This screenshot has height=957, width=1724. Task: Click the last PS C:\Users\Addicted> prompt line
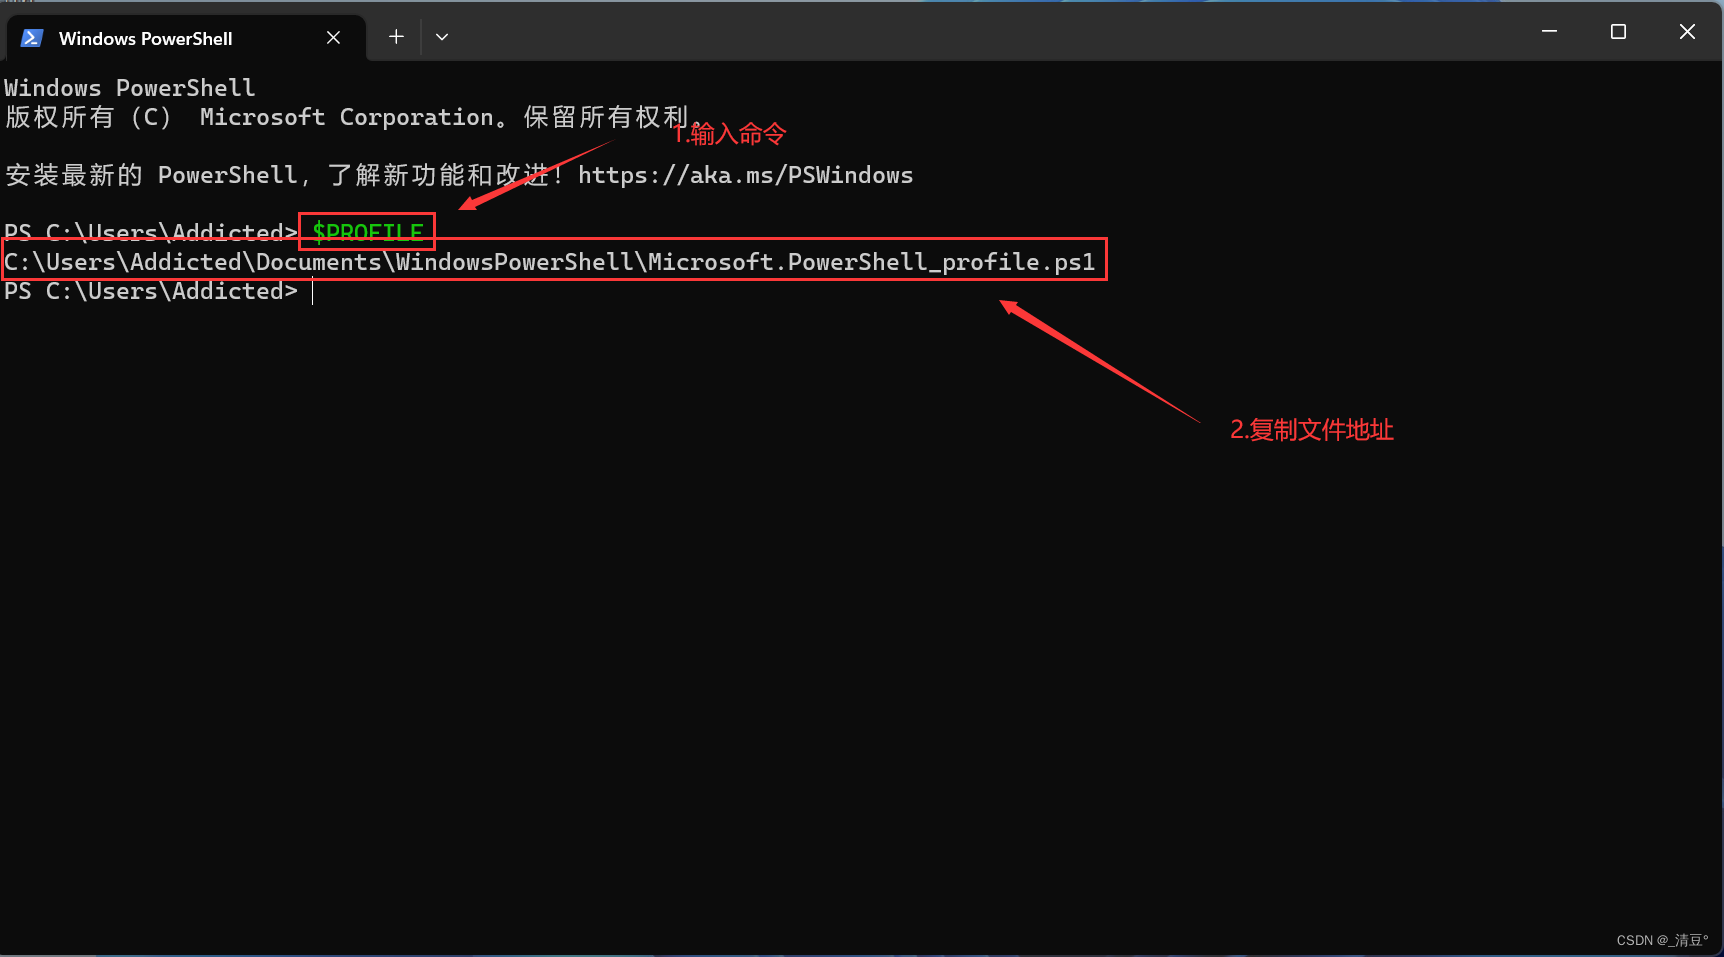(151, 291)
